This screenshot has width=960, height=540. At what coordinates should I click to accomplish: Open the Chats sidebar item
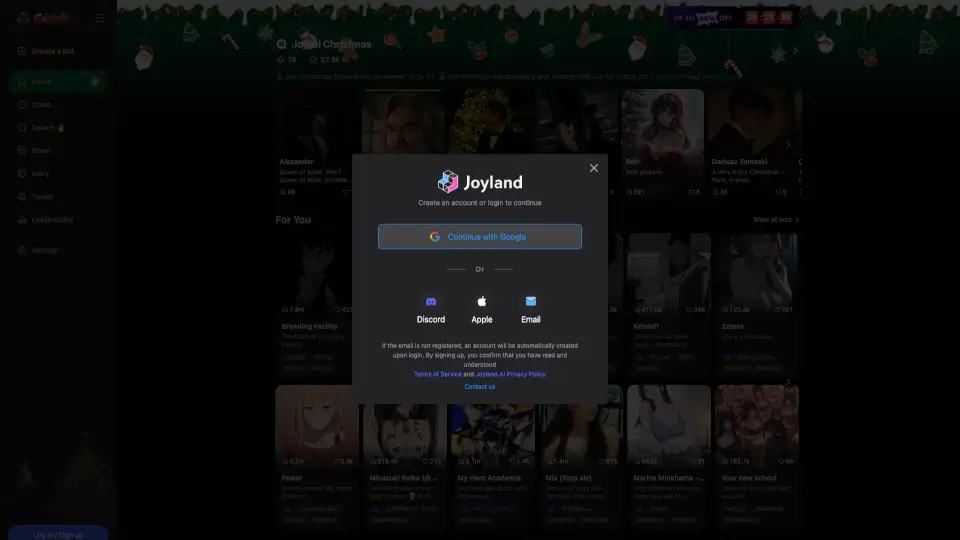(40, 105)
